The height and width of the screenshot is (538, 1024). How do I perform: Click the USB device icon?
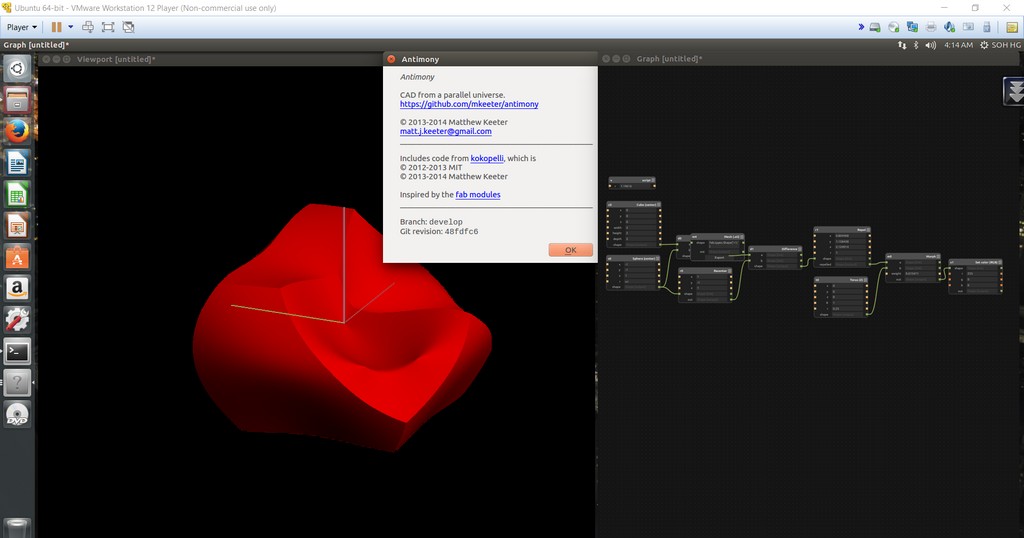tap(987, 27)
